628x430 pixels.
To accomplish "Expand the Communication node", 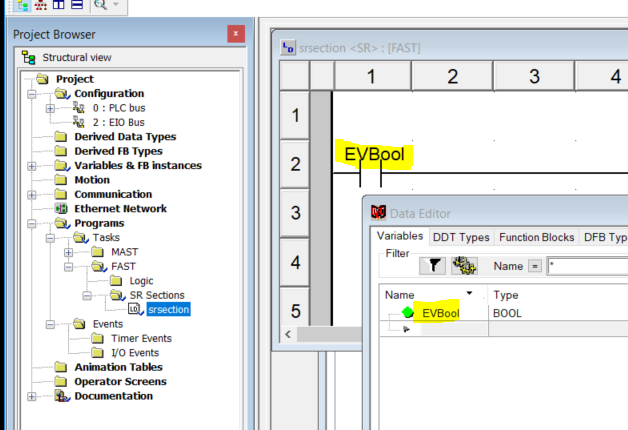I will tap(32, 195).
